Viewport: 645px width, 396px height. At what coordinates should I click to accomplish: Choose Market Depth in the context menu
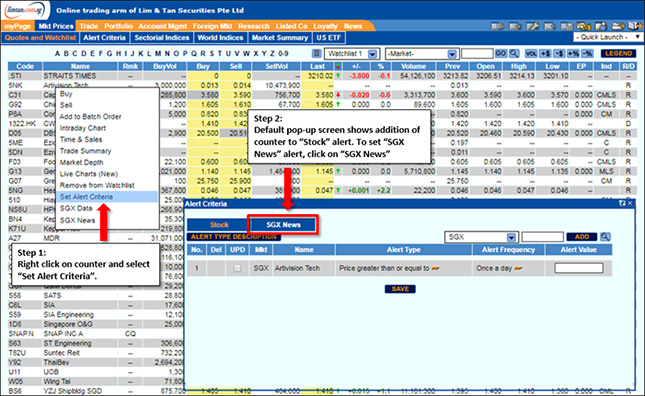coord(81,162)
